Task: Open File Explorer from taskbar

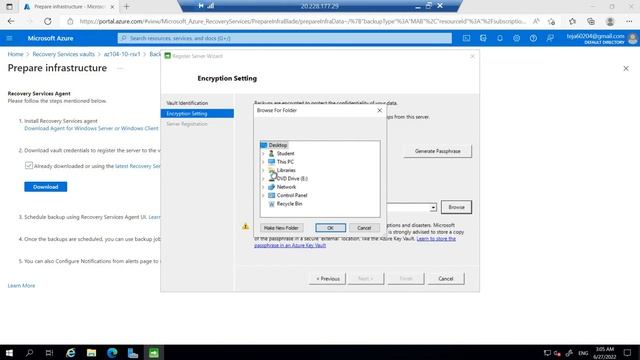Action: pyautogui.click(x=91, y=353)
